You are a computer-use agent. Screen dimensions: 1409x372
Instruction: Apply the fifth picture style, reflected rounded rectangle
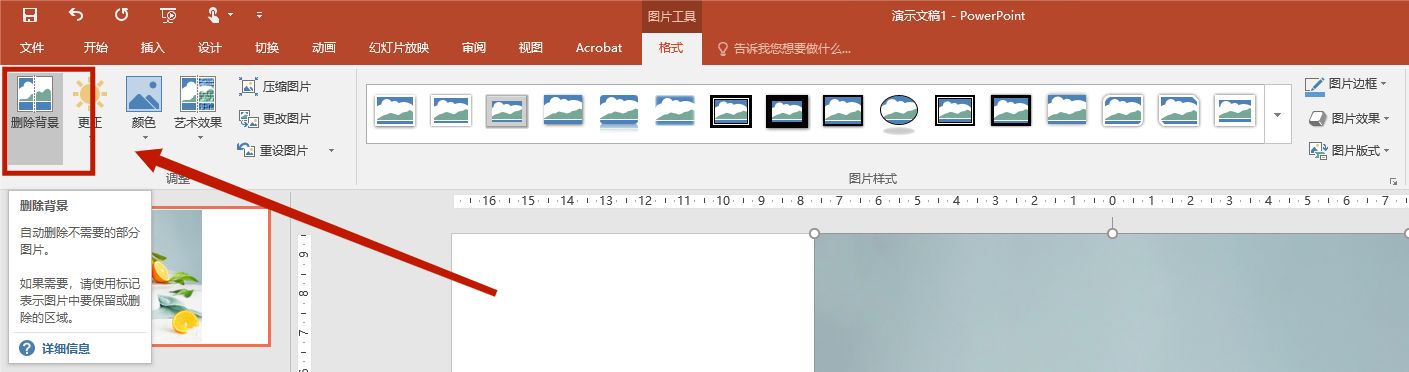[619, 112]
